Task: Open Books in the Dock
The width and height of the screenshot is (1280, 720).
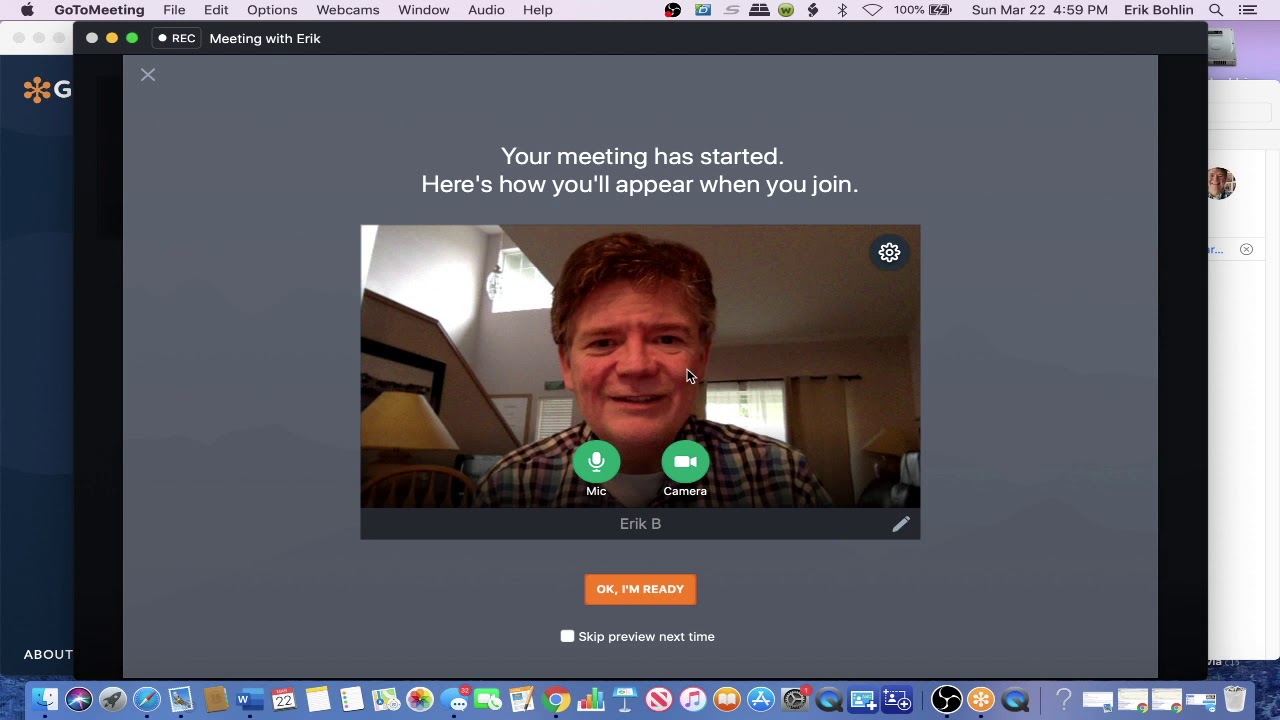Action: [x=727, y=700]
